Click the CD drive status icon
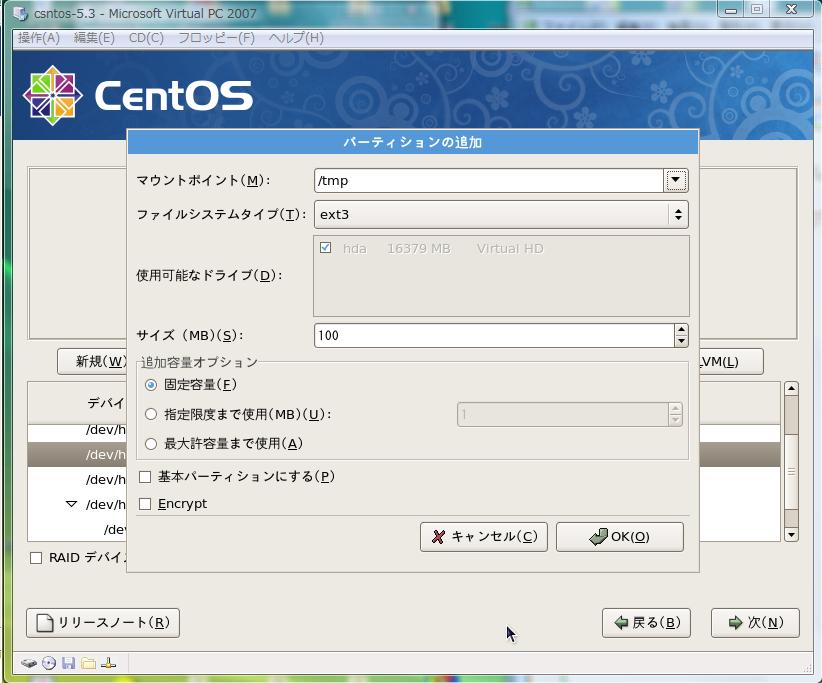Screen dimensions: 822x683 (48, 663)
